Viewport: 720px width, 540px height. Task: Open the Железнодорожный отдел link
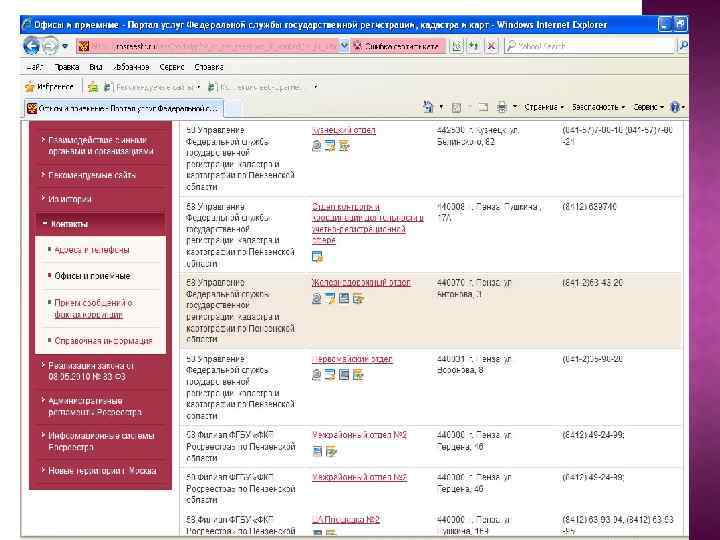point(361,283)
